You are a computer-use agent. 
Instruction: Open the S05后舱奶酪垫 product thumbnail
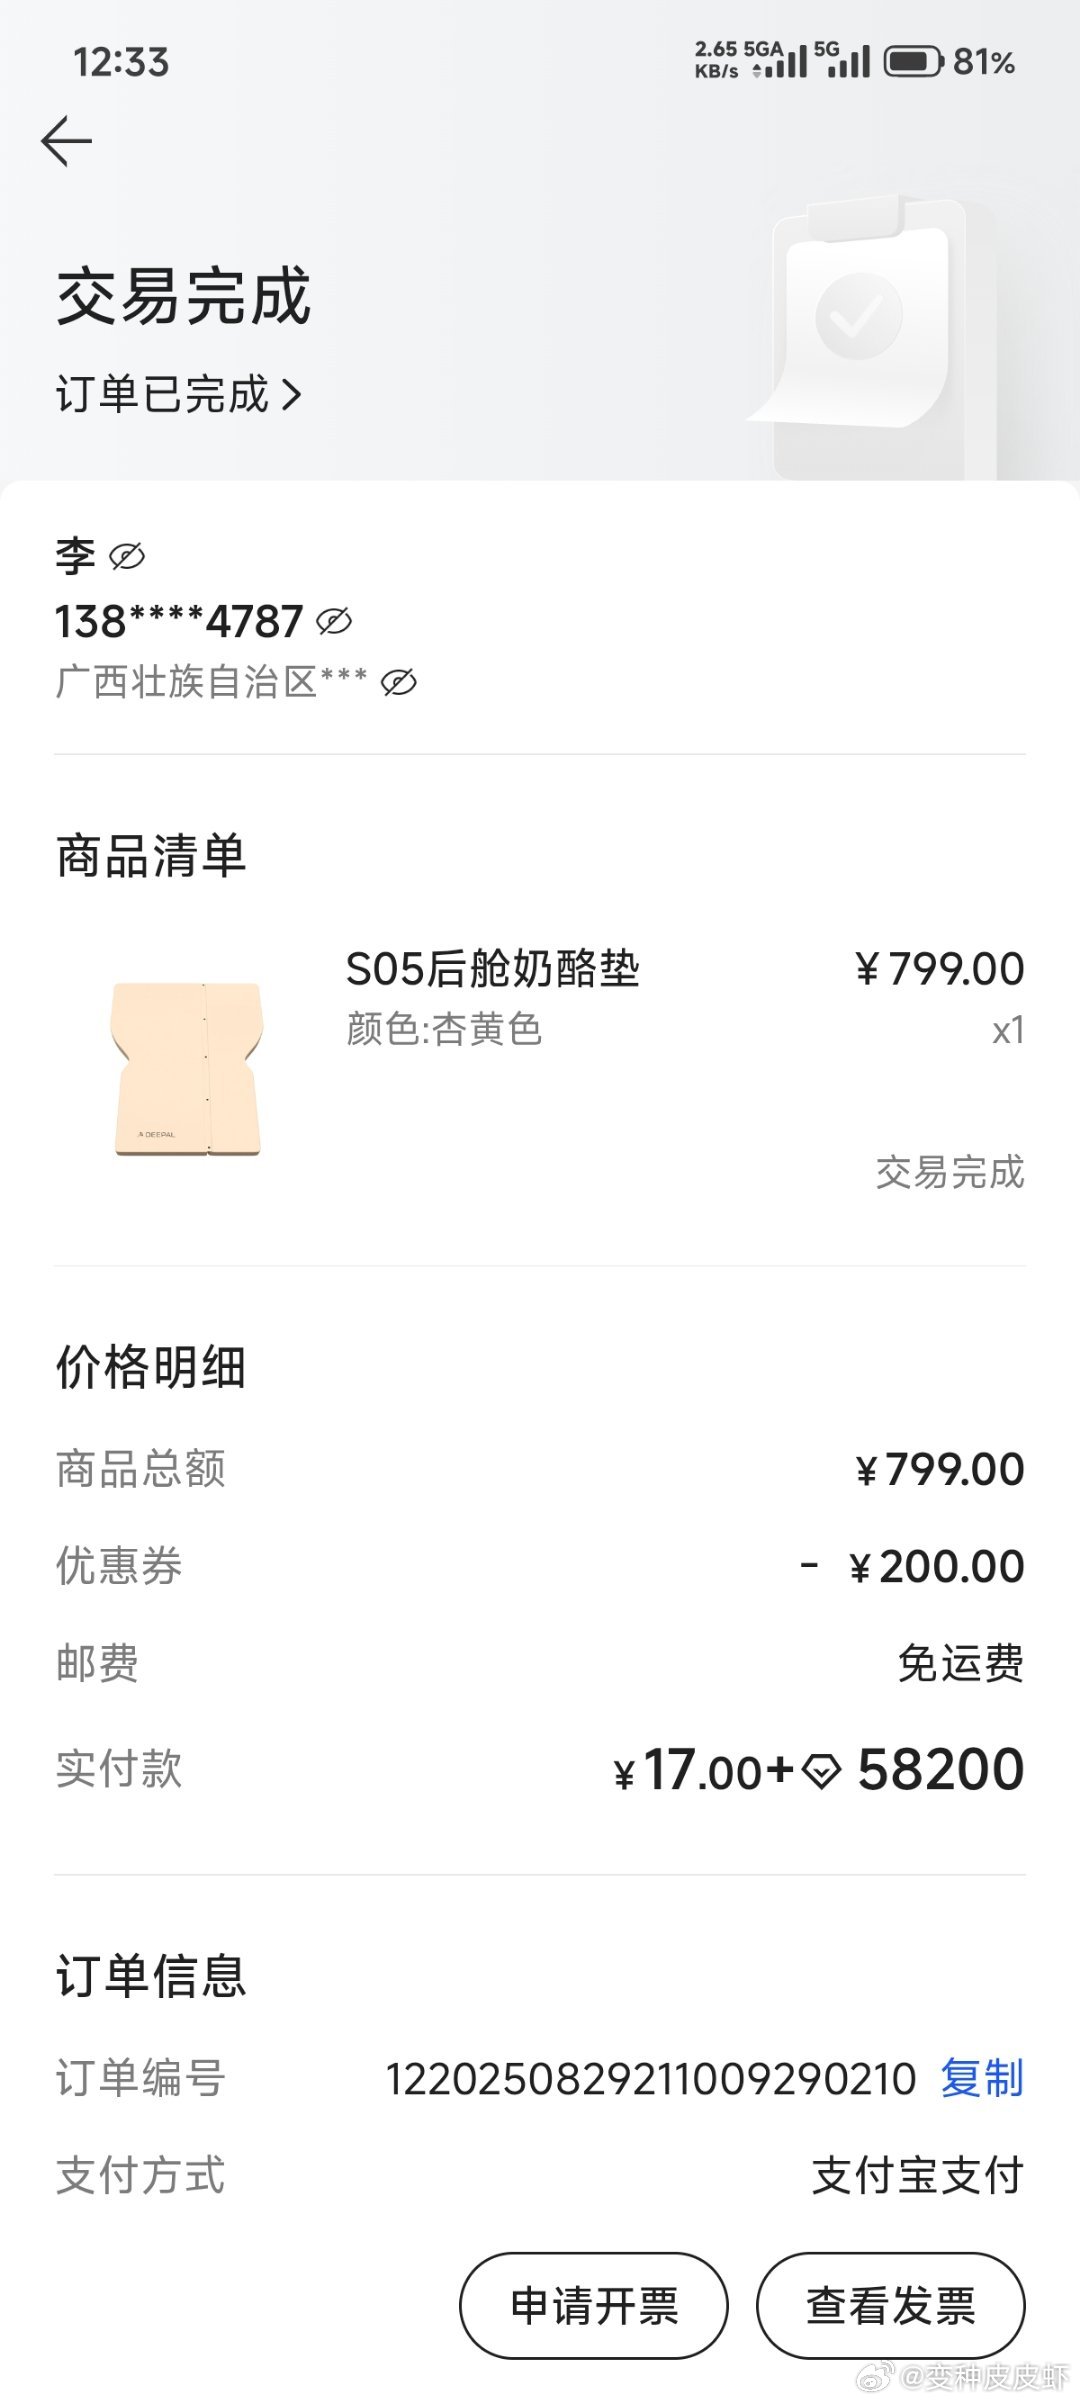(186, 1069)
